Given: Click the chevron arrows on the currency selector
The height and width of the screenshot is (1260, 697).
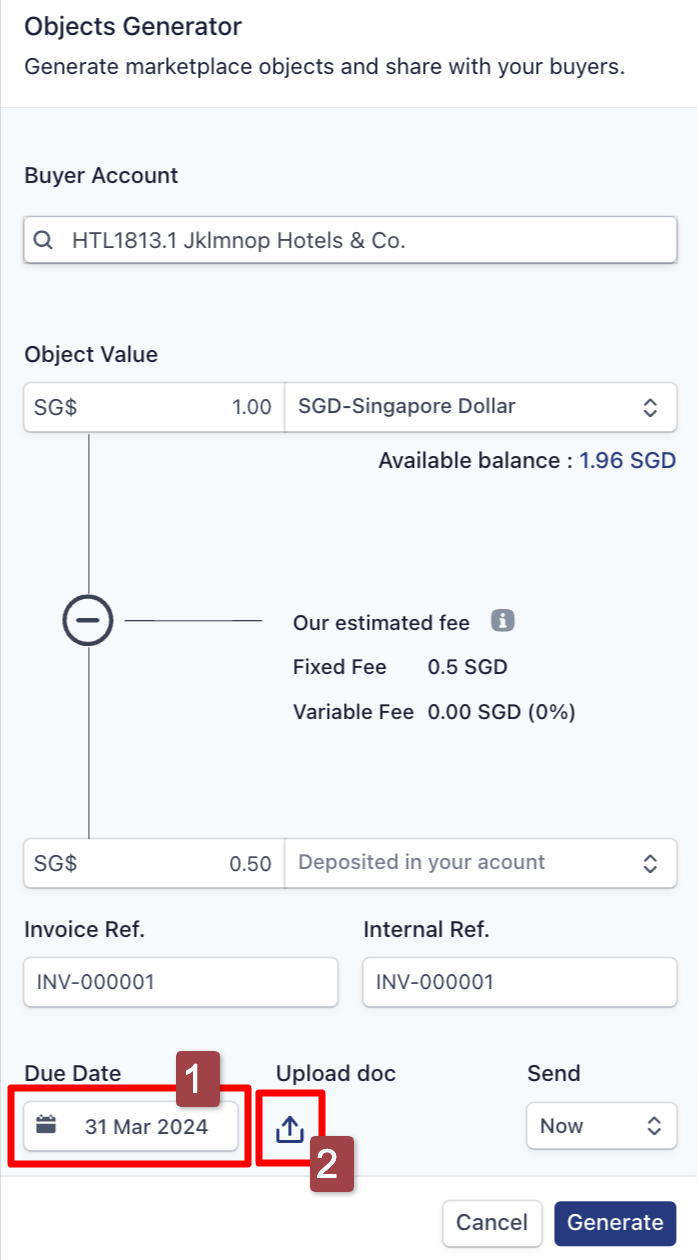Looking at the screenshot, I should 650,407.
